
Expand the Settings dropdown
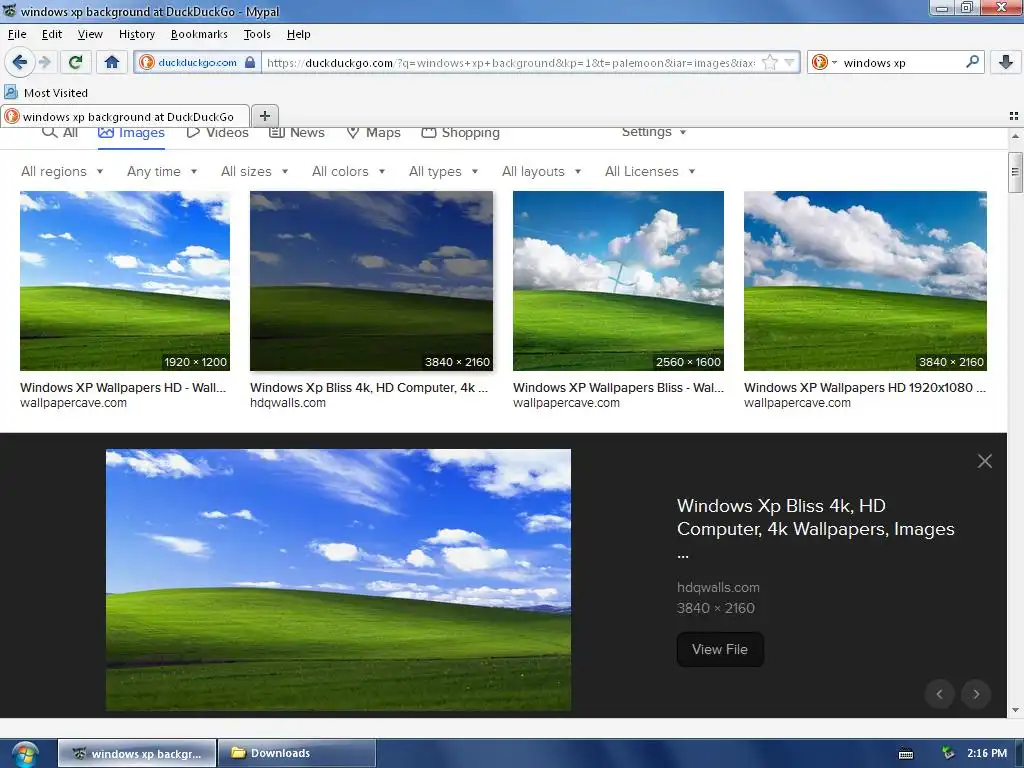pos(654,132)
